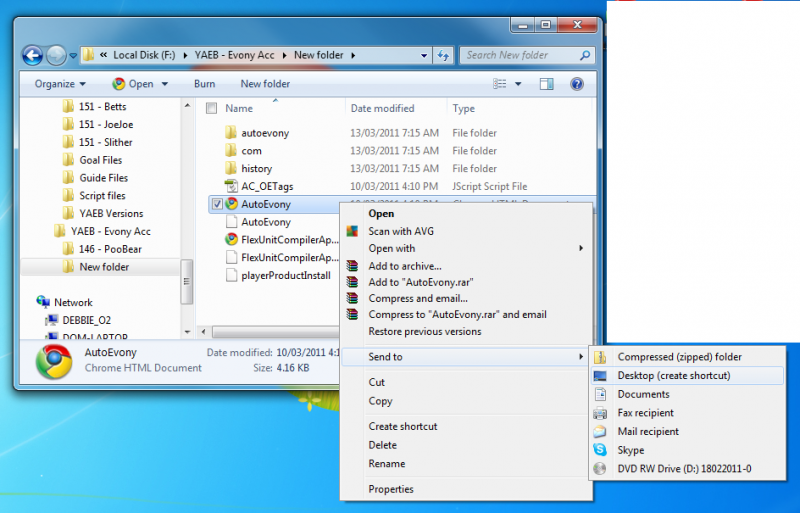Click the WinRAR icon beside Add to archive

351,266
